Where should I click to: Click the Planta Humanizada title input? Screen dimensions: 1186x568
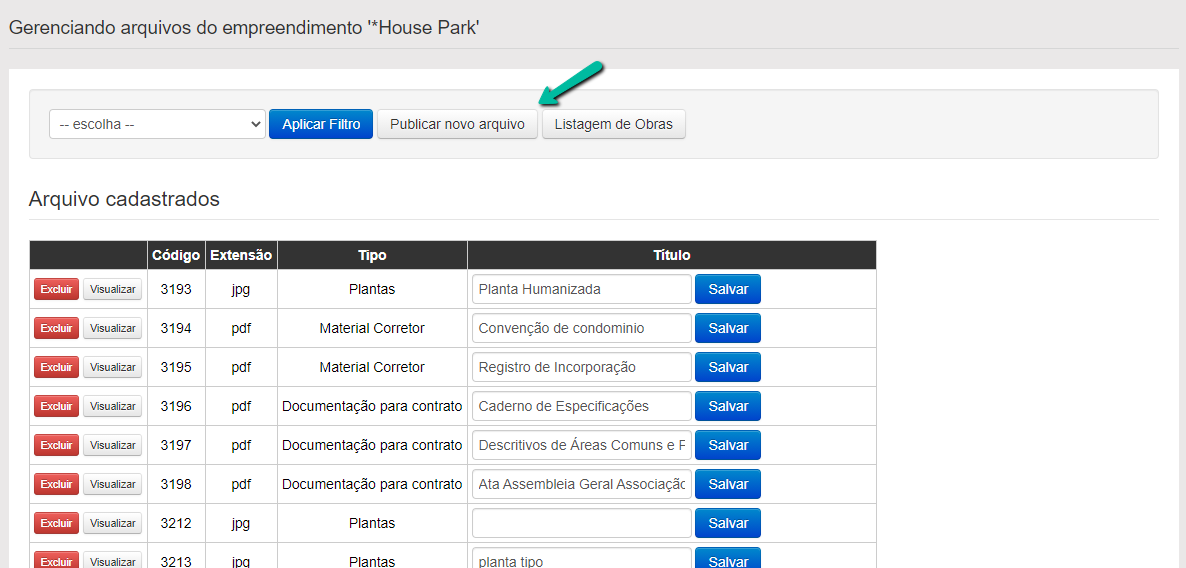point(582,289)
